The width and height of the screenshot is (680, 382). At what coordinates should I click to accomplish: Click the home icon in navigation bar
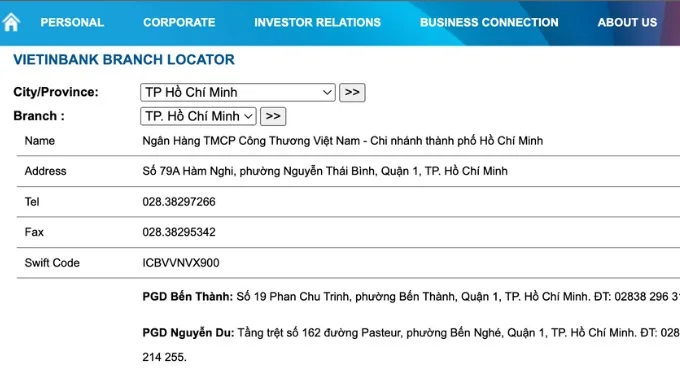point(11,22)
